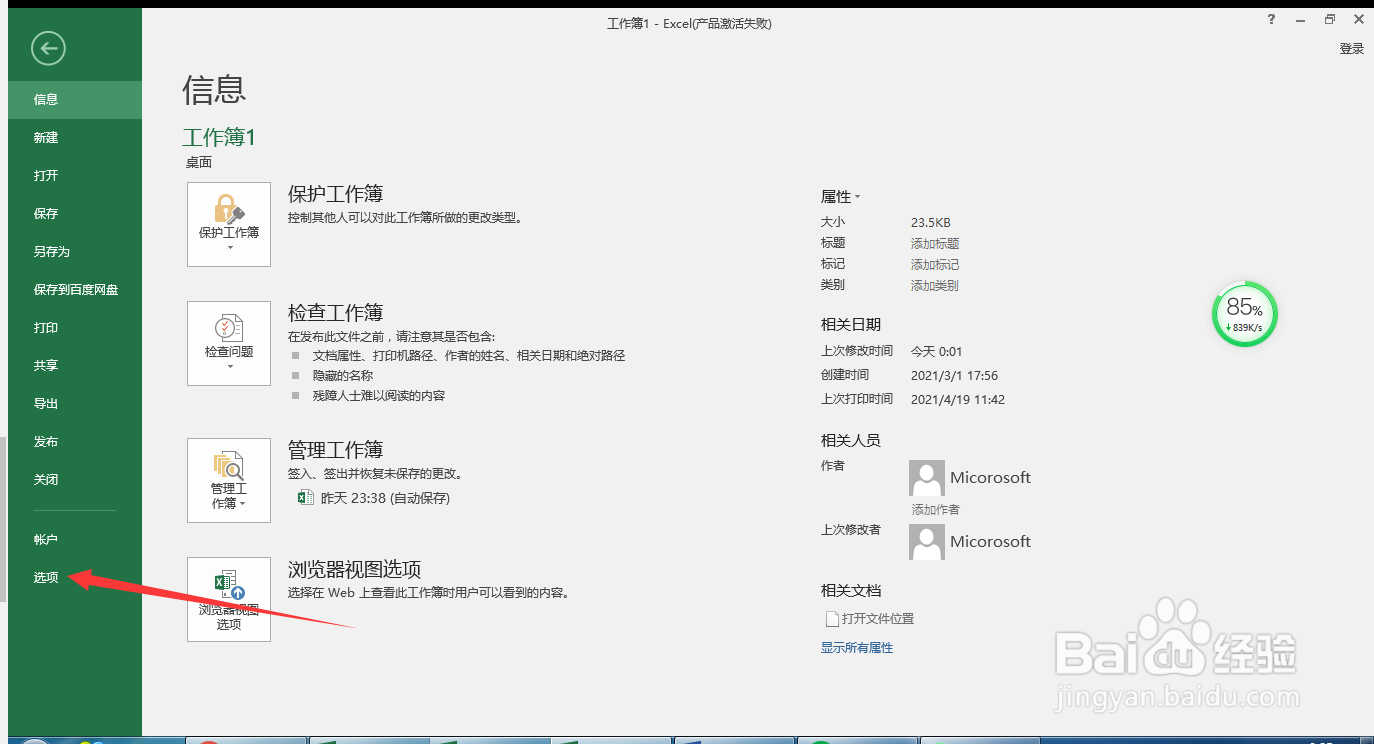Click the 昨天 23:38 autosave Excel file icon
1374x744 pixels.
(x=307, y=497)
